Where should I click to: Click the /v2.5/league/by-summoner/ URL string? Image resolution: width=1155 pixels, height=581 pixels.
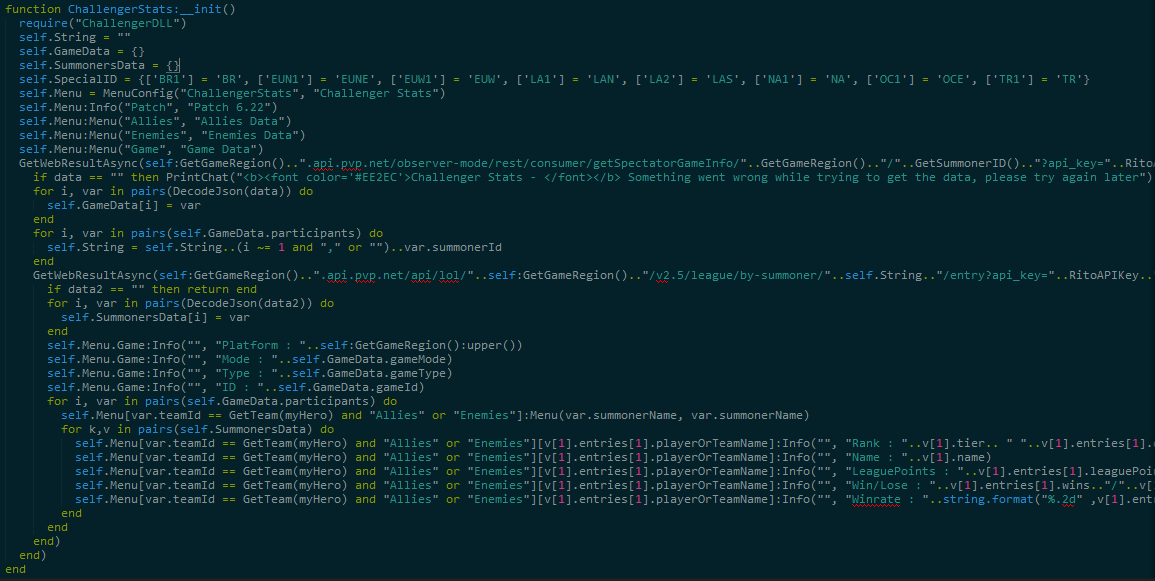(736, 275)
